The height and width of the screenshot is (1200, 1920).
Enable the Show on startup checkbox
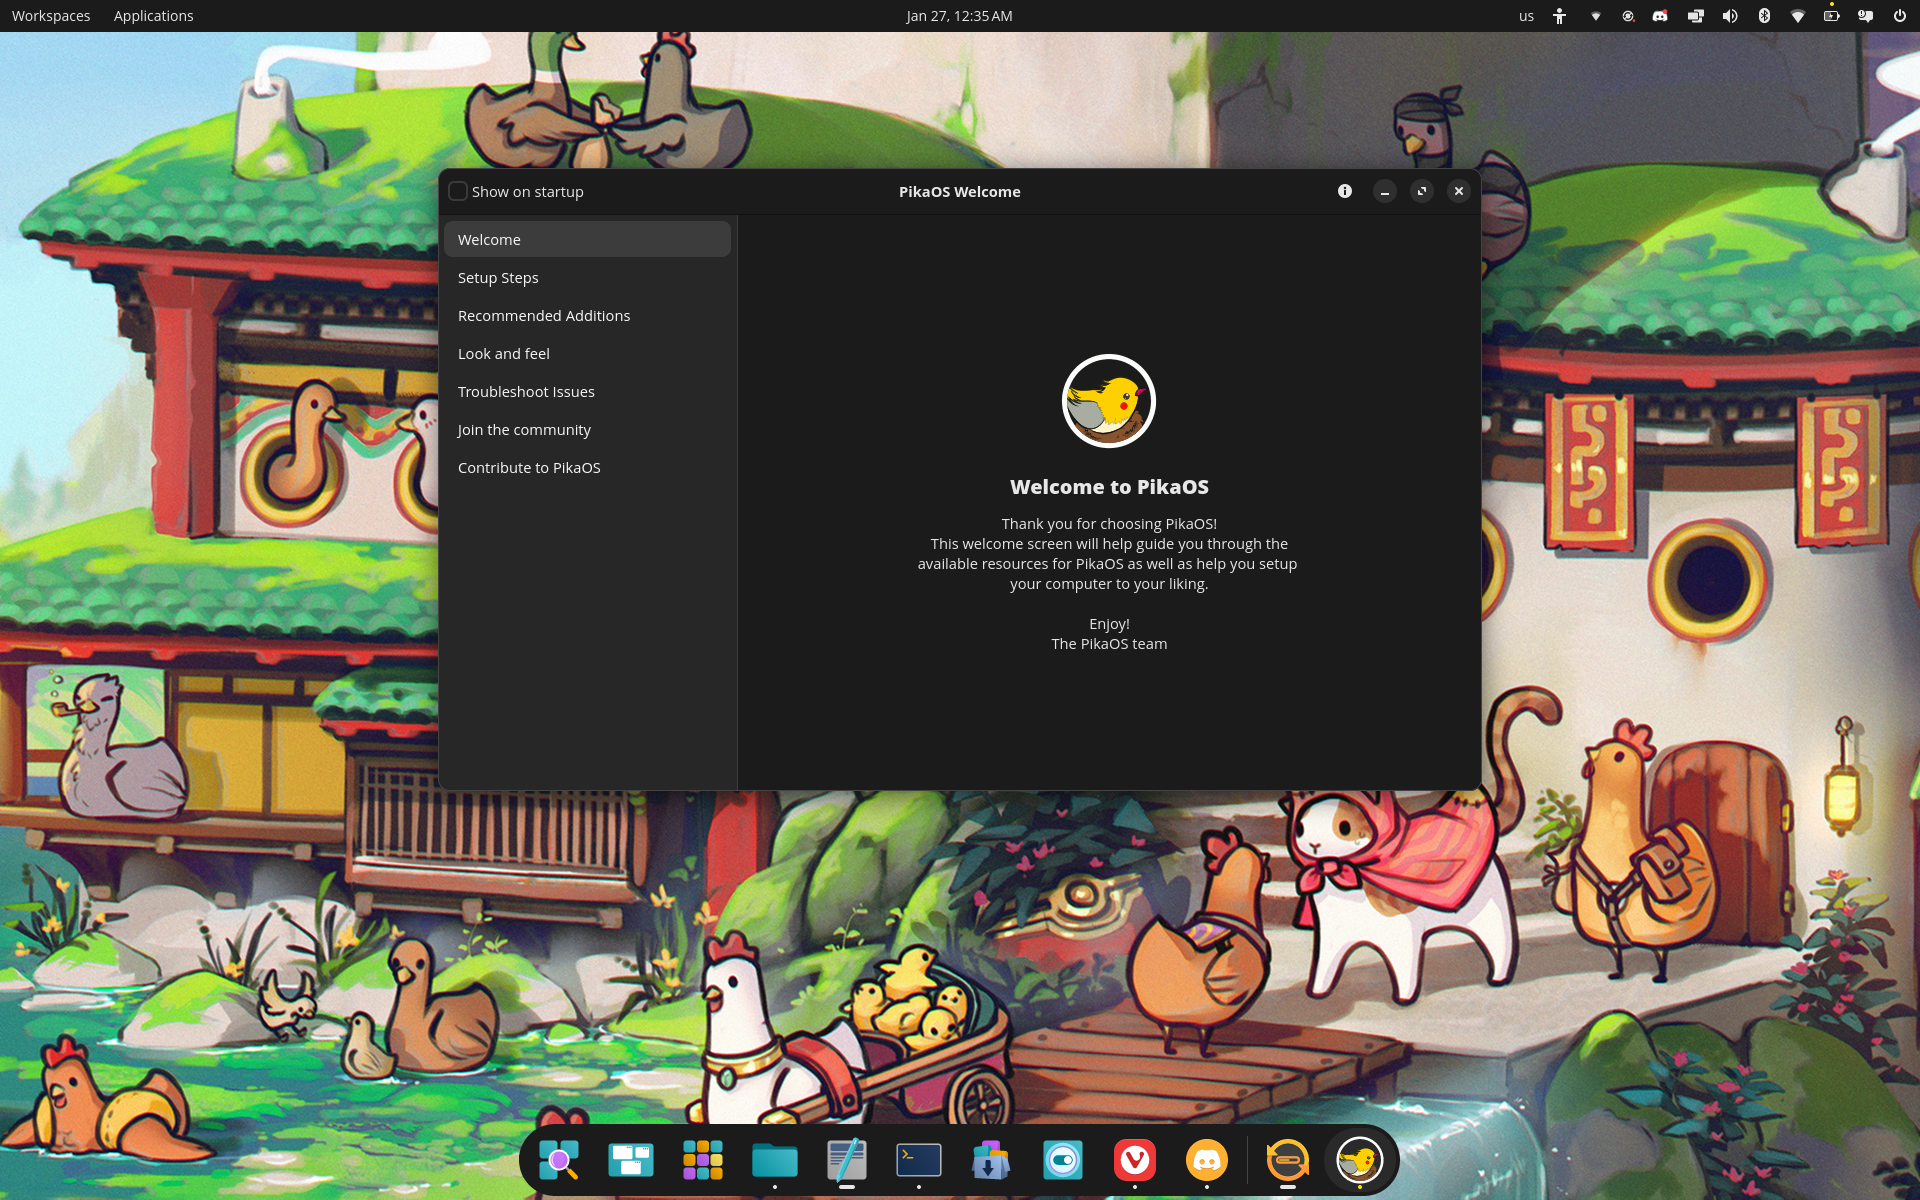(458, 191)
